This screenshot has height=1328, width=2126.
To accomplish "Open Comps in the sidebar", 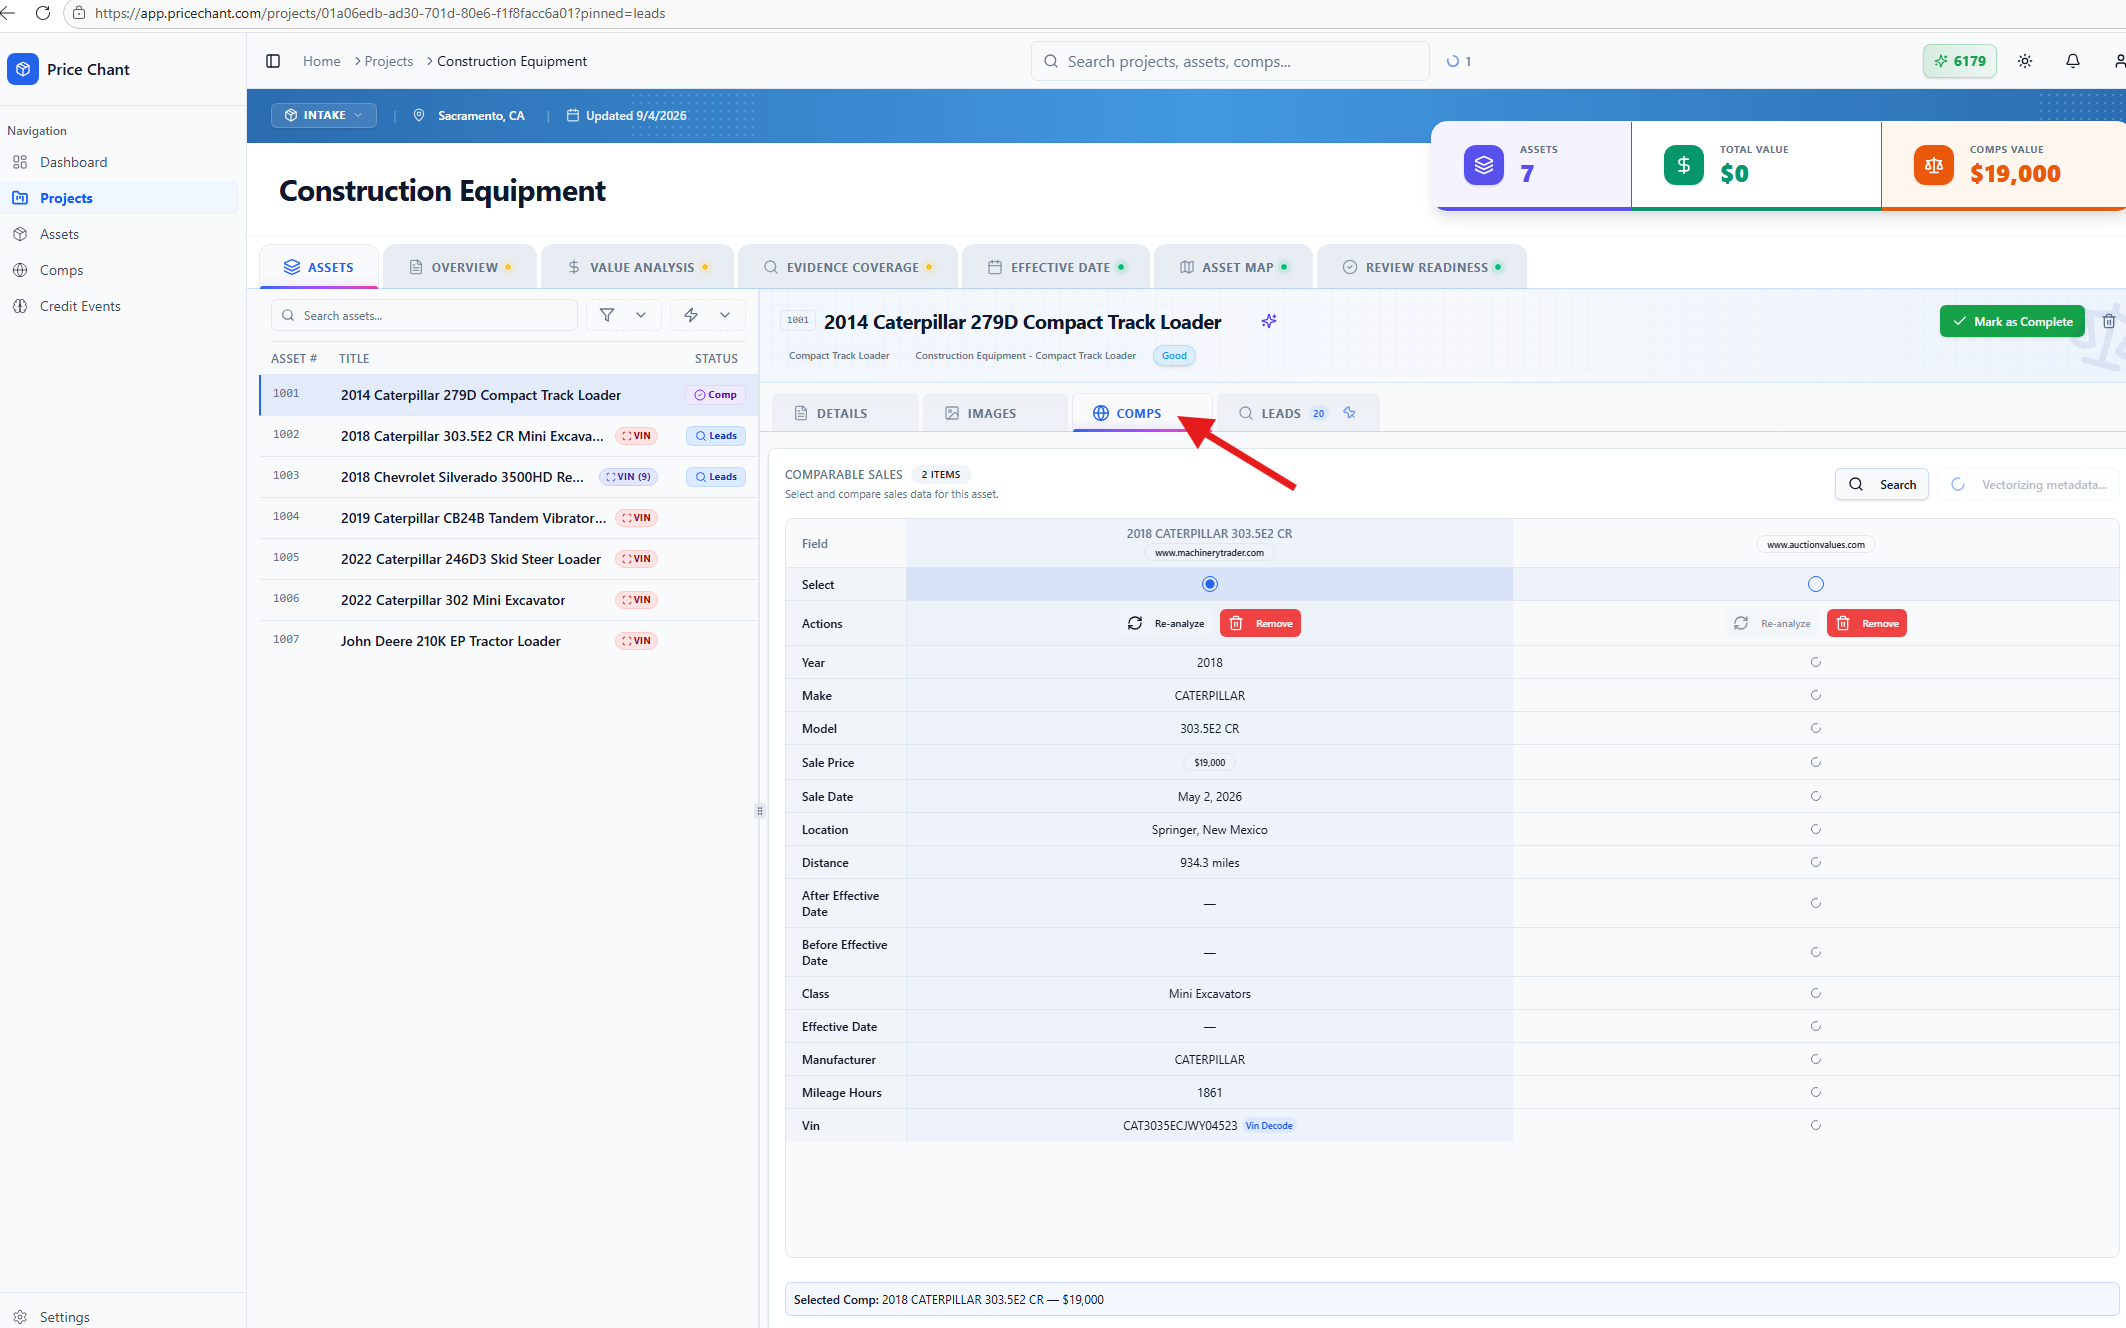I will pyautogui.click(x=61, y=270).
